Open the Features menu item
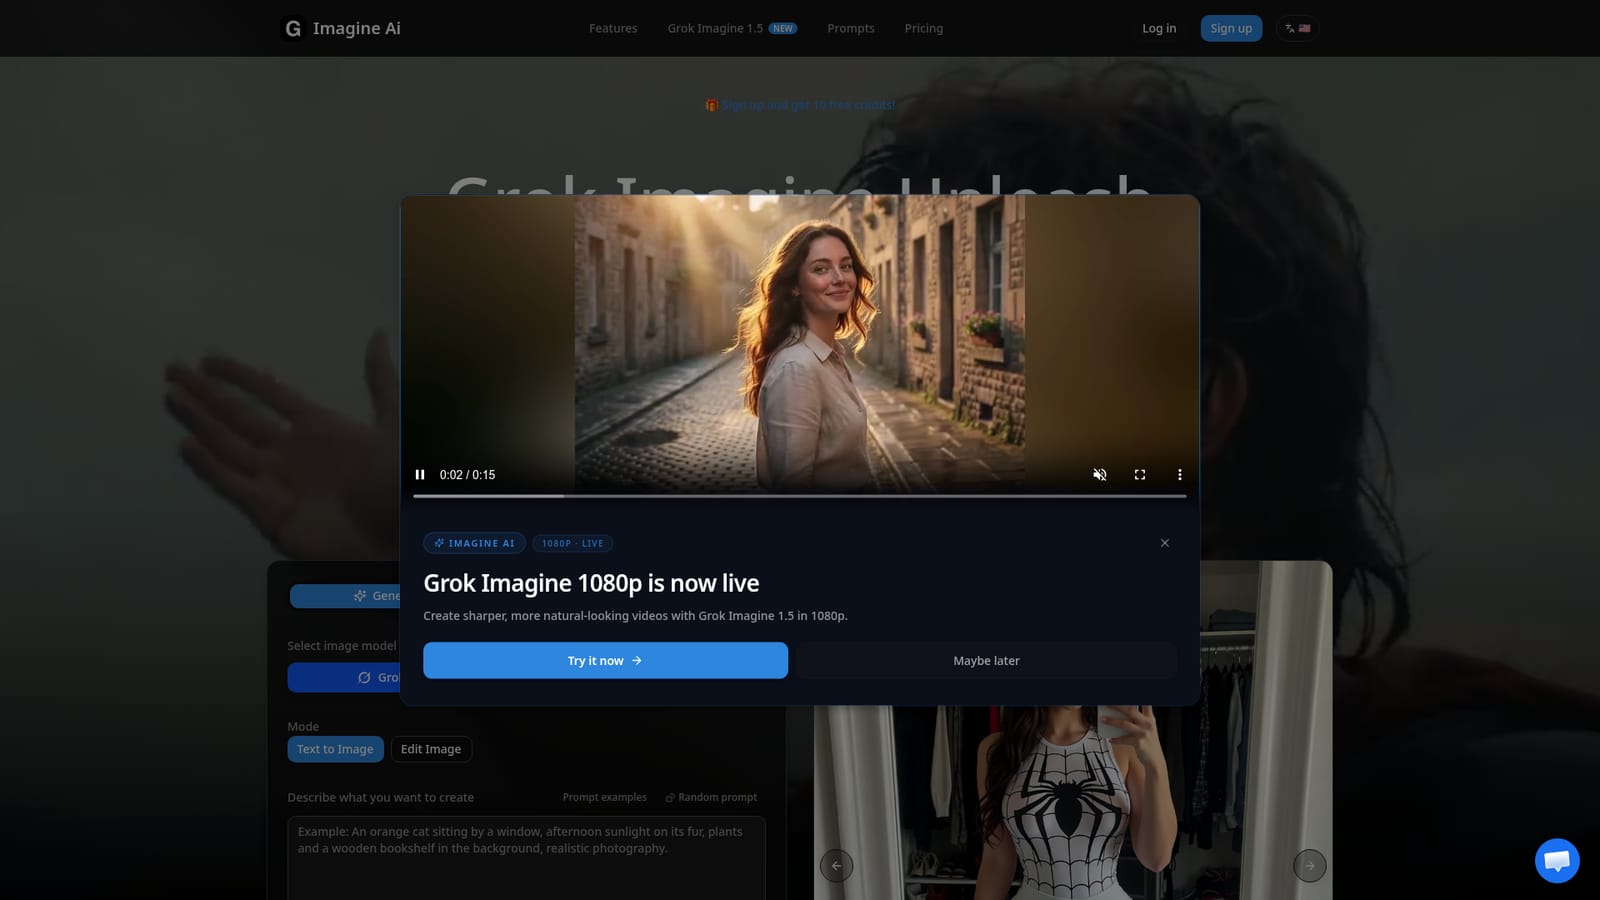 tap(613, 28)
